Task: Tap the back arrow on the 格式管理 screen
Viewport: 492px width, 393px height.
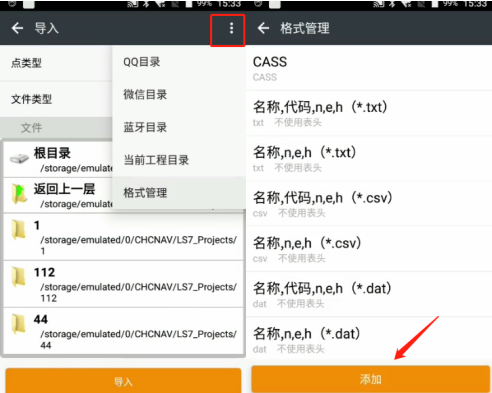Action: tap(263, 28)
